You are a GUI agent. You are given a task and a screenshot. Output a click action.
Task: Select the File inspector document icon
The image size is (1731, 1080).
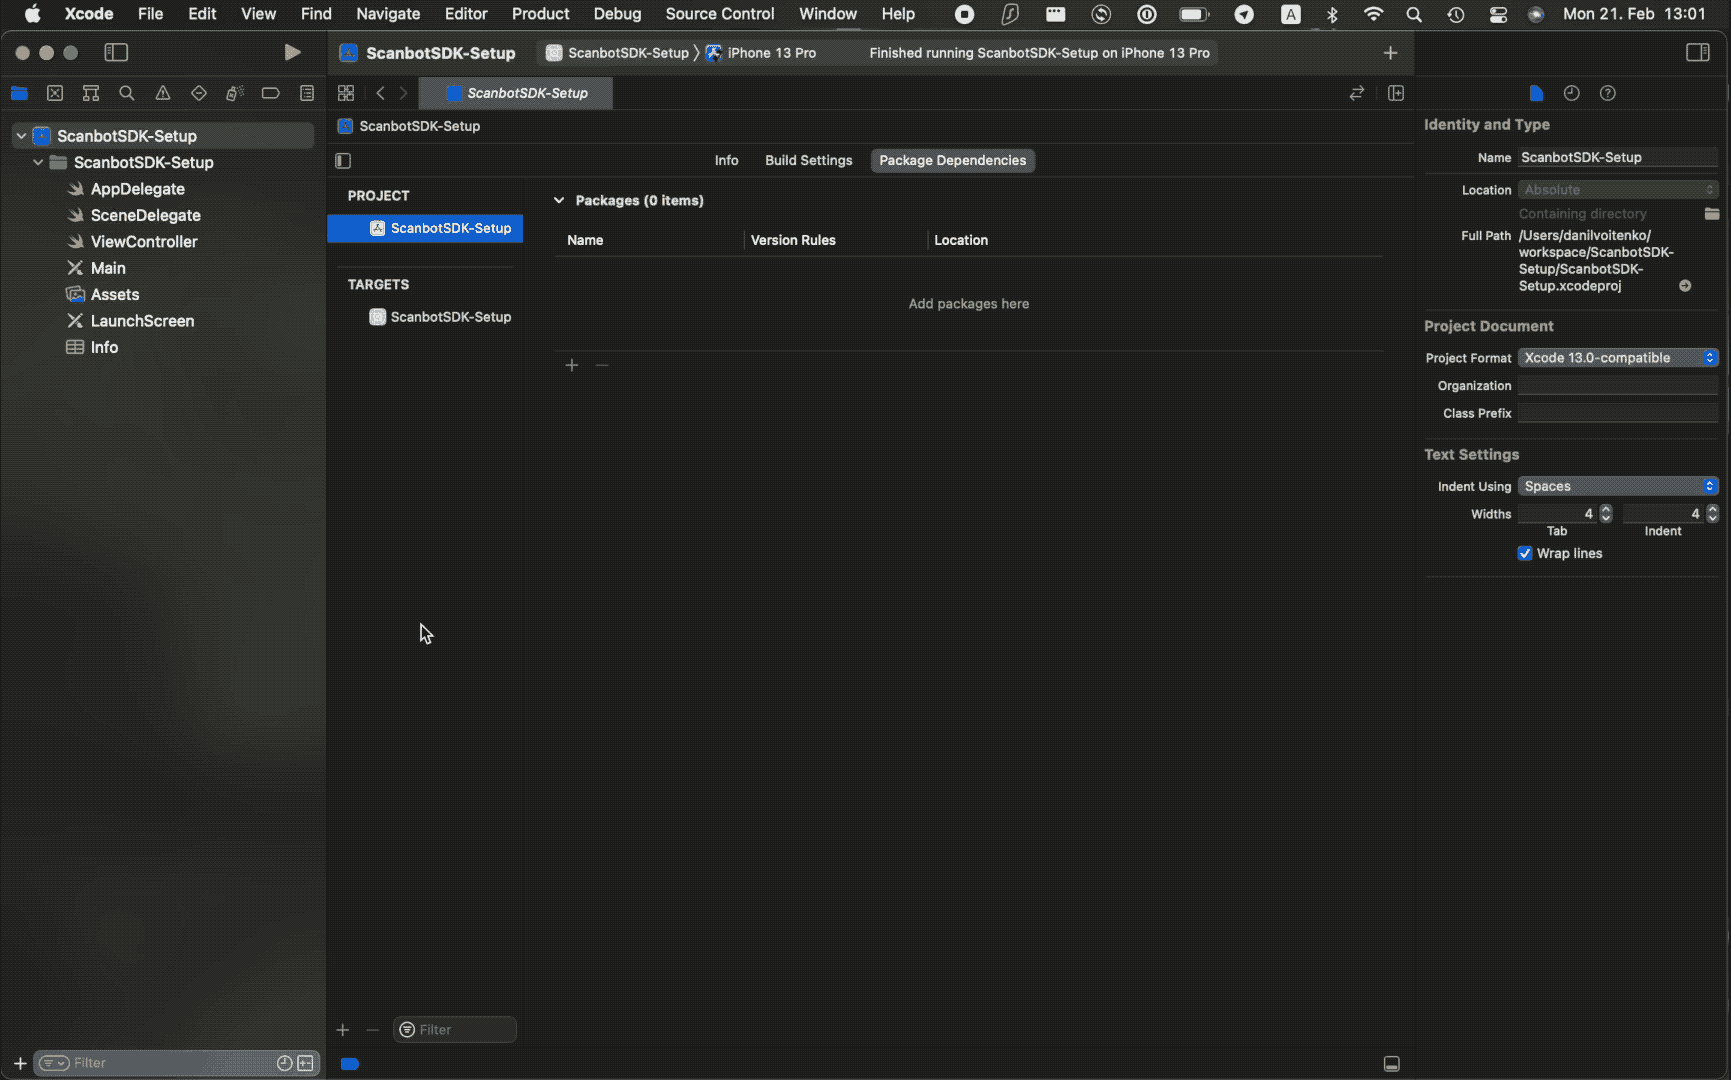click(x=1537, y=93)
